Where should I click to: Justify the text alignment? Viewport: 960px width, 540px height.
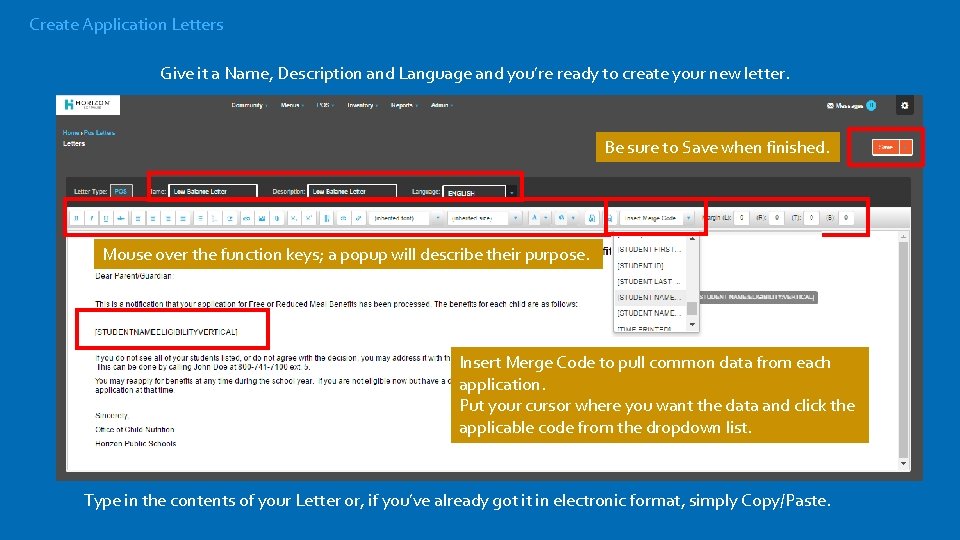182,218
